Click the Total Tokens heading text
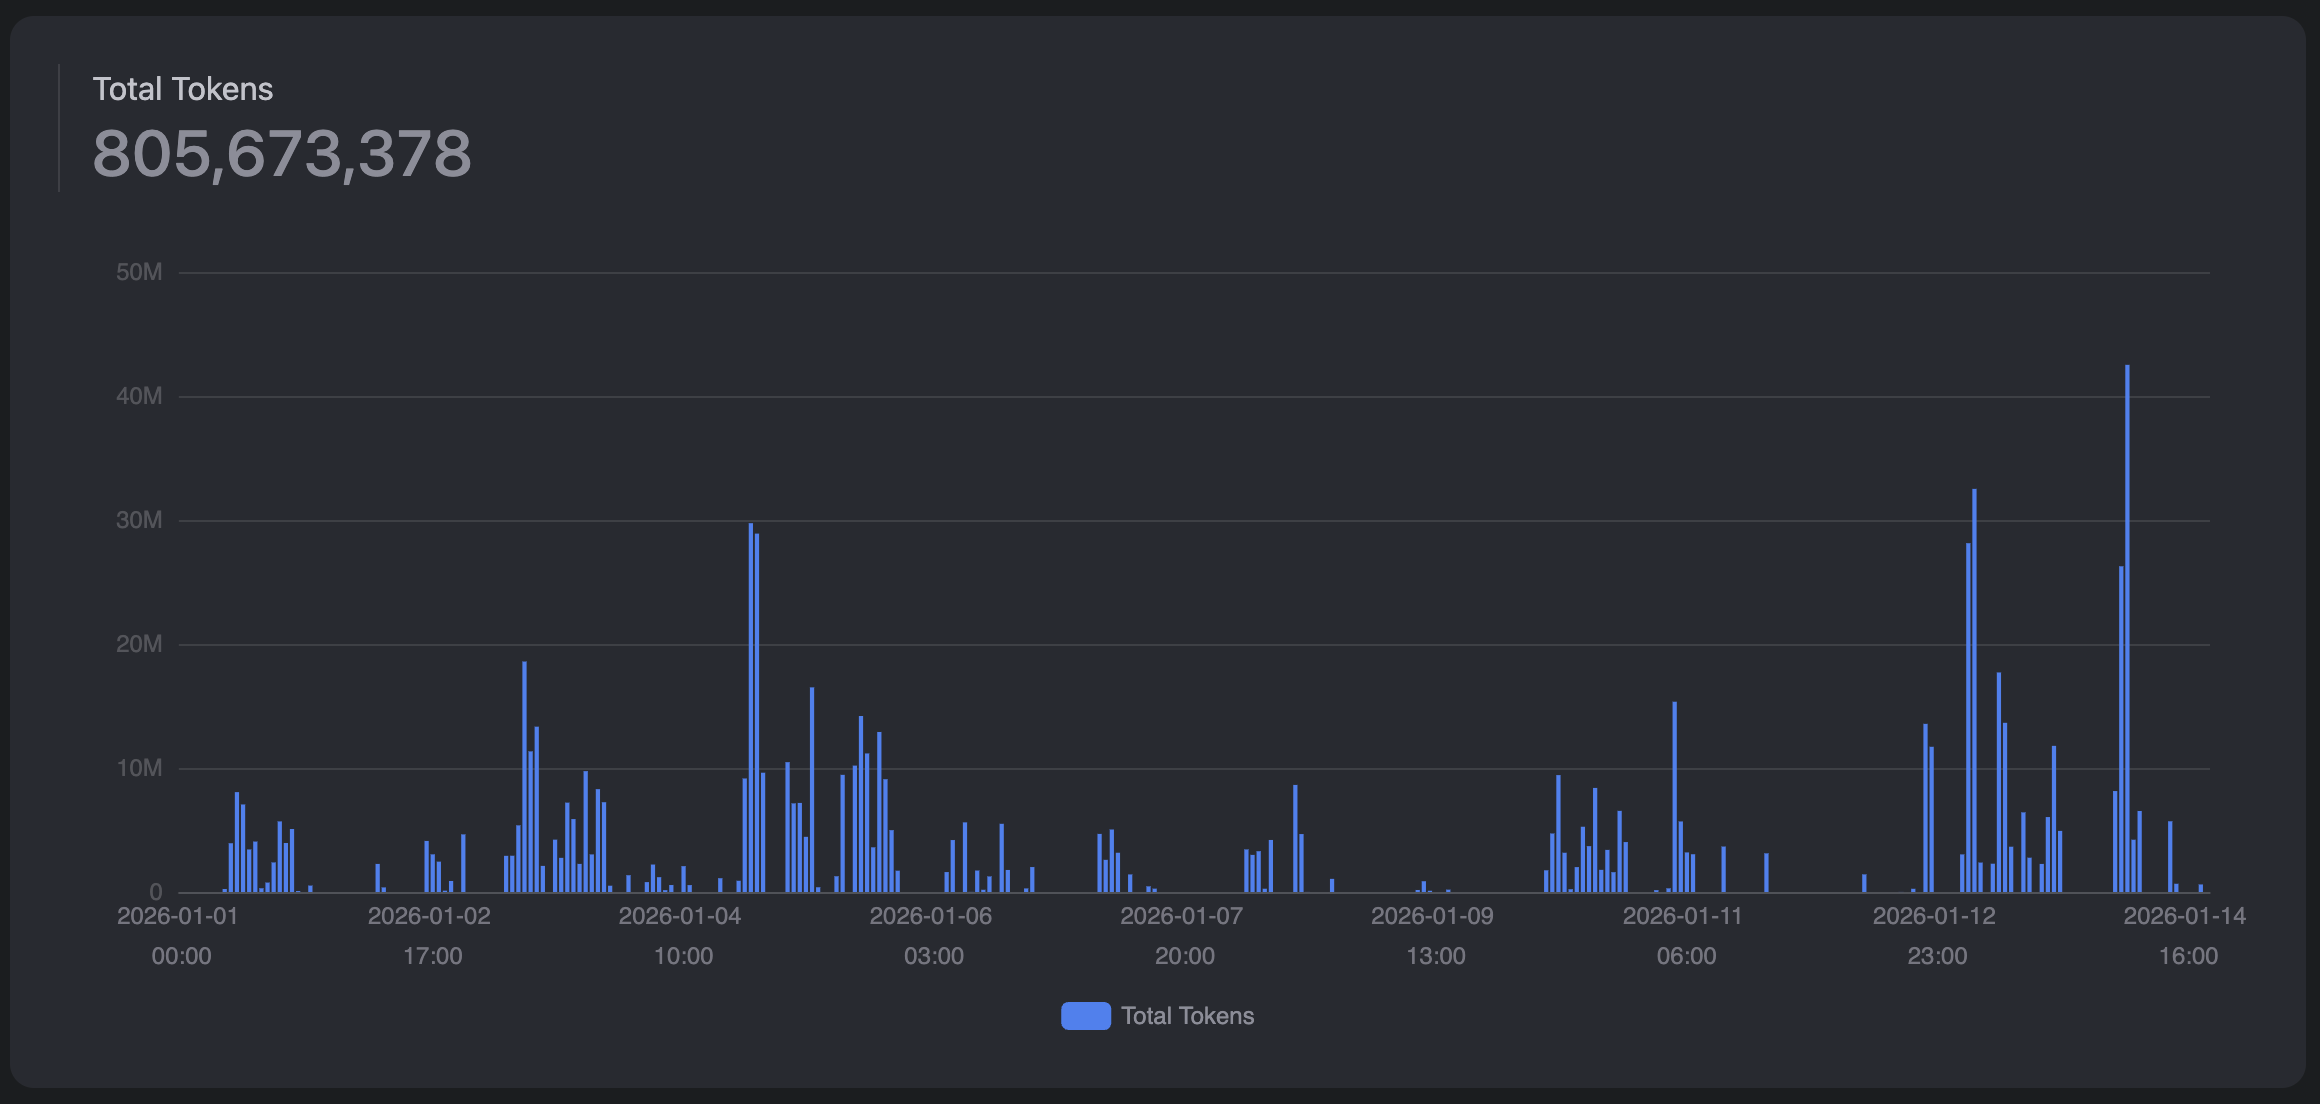 coord(182,89)
